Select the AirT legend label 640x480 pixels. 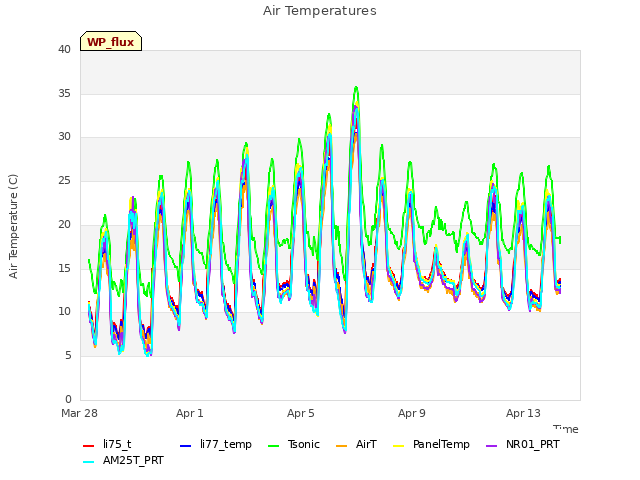pos(366,444)
